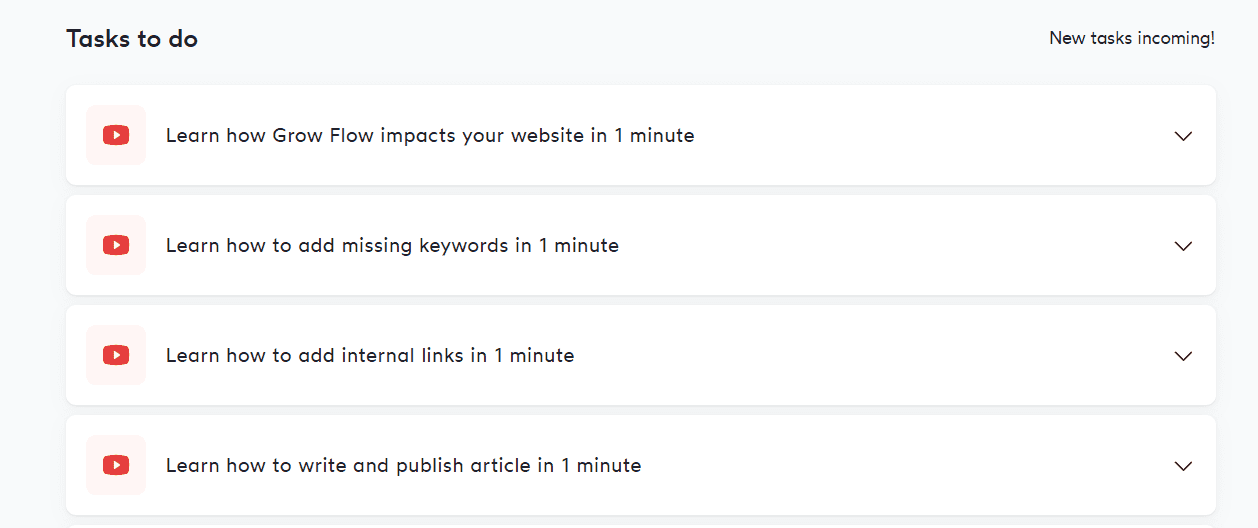Click the 'Tasks to do' heading
Image resolution: width=1258 pixels, height=528 pixels.
[x=132, y=39]
